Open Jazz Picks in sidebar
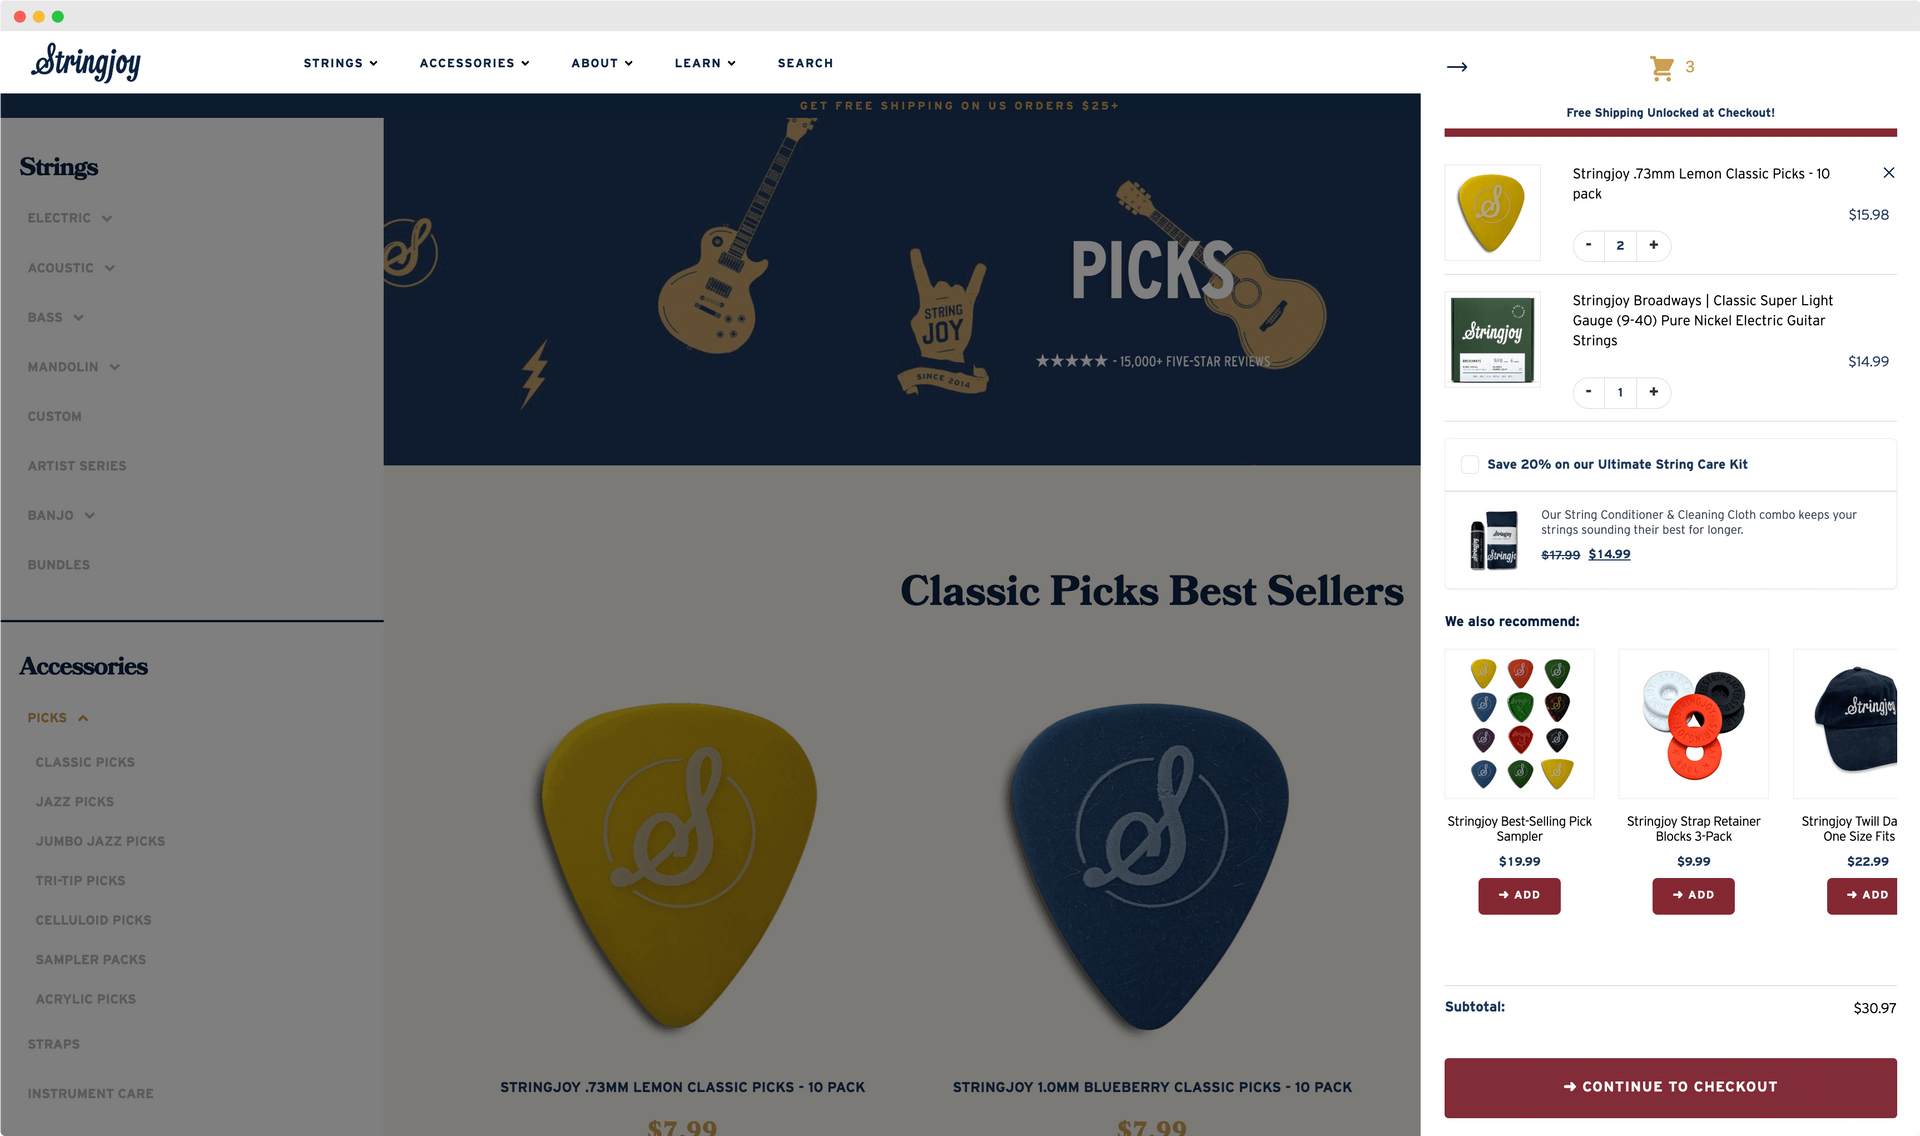1920x1136 pixels. 75,802
